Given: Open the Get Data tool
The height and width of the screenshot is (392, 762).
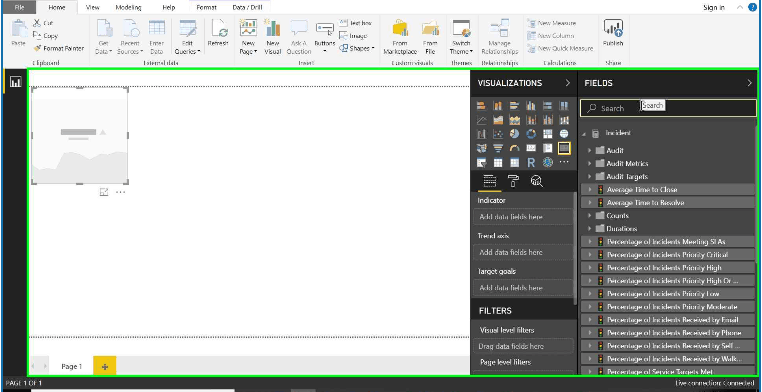Looking at the screenshot, I should pos(104,36).
